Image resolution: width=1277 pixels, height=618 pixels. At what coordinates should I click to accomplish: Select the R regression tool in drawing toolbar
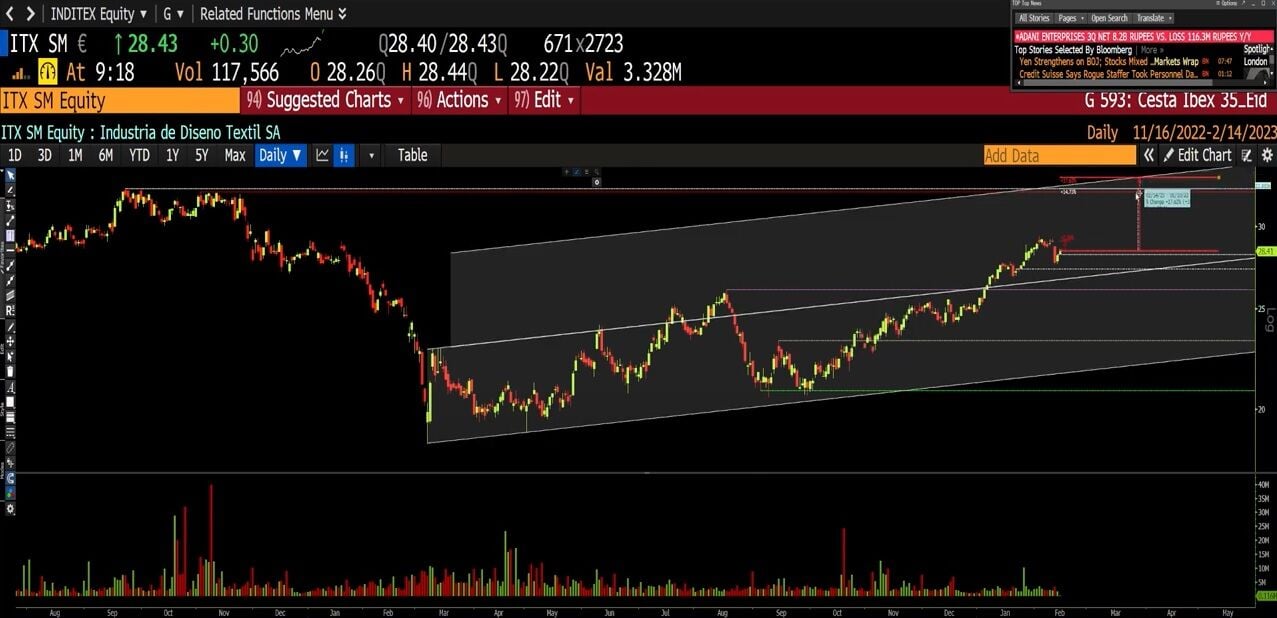(10, 311)
